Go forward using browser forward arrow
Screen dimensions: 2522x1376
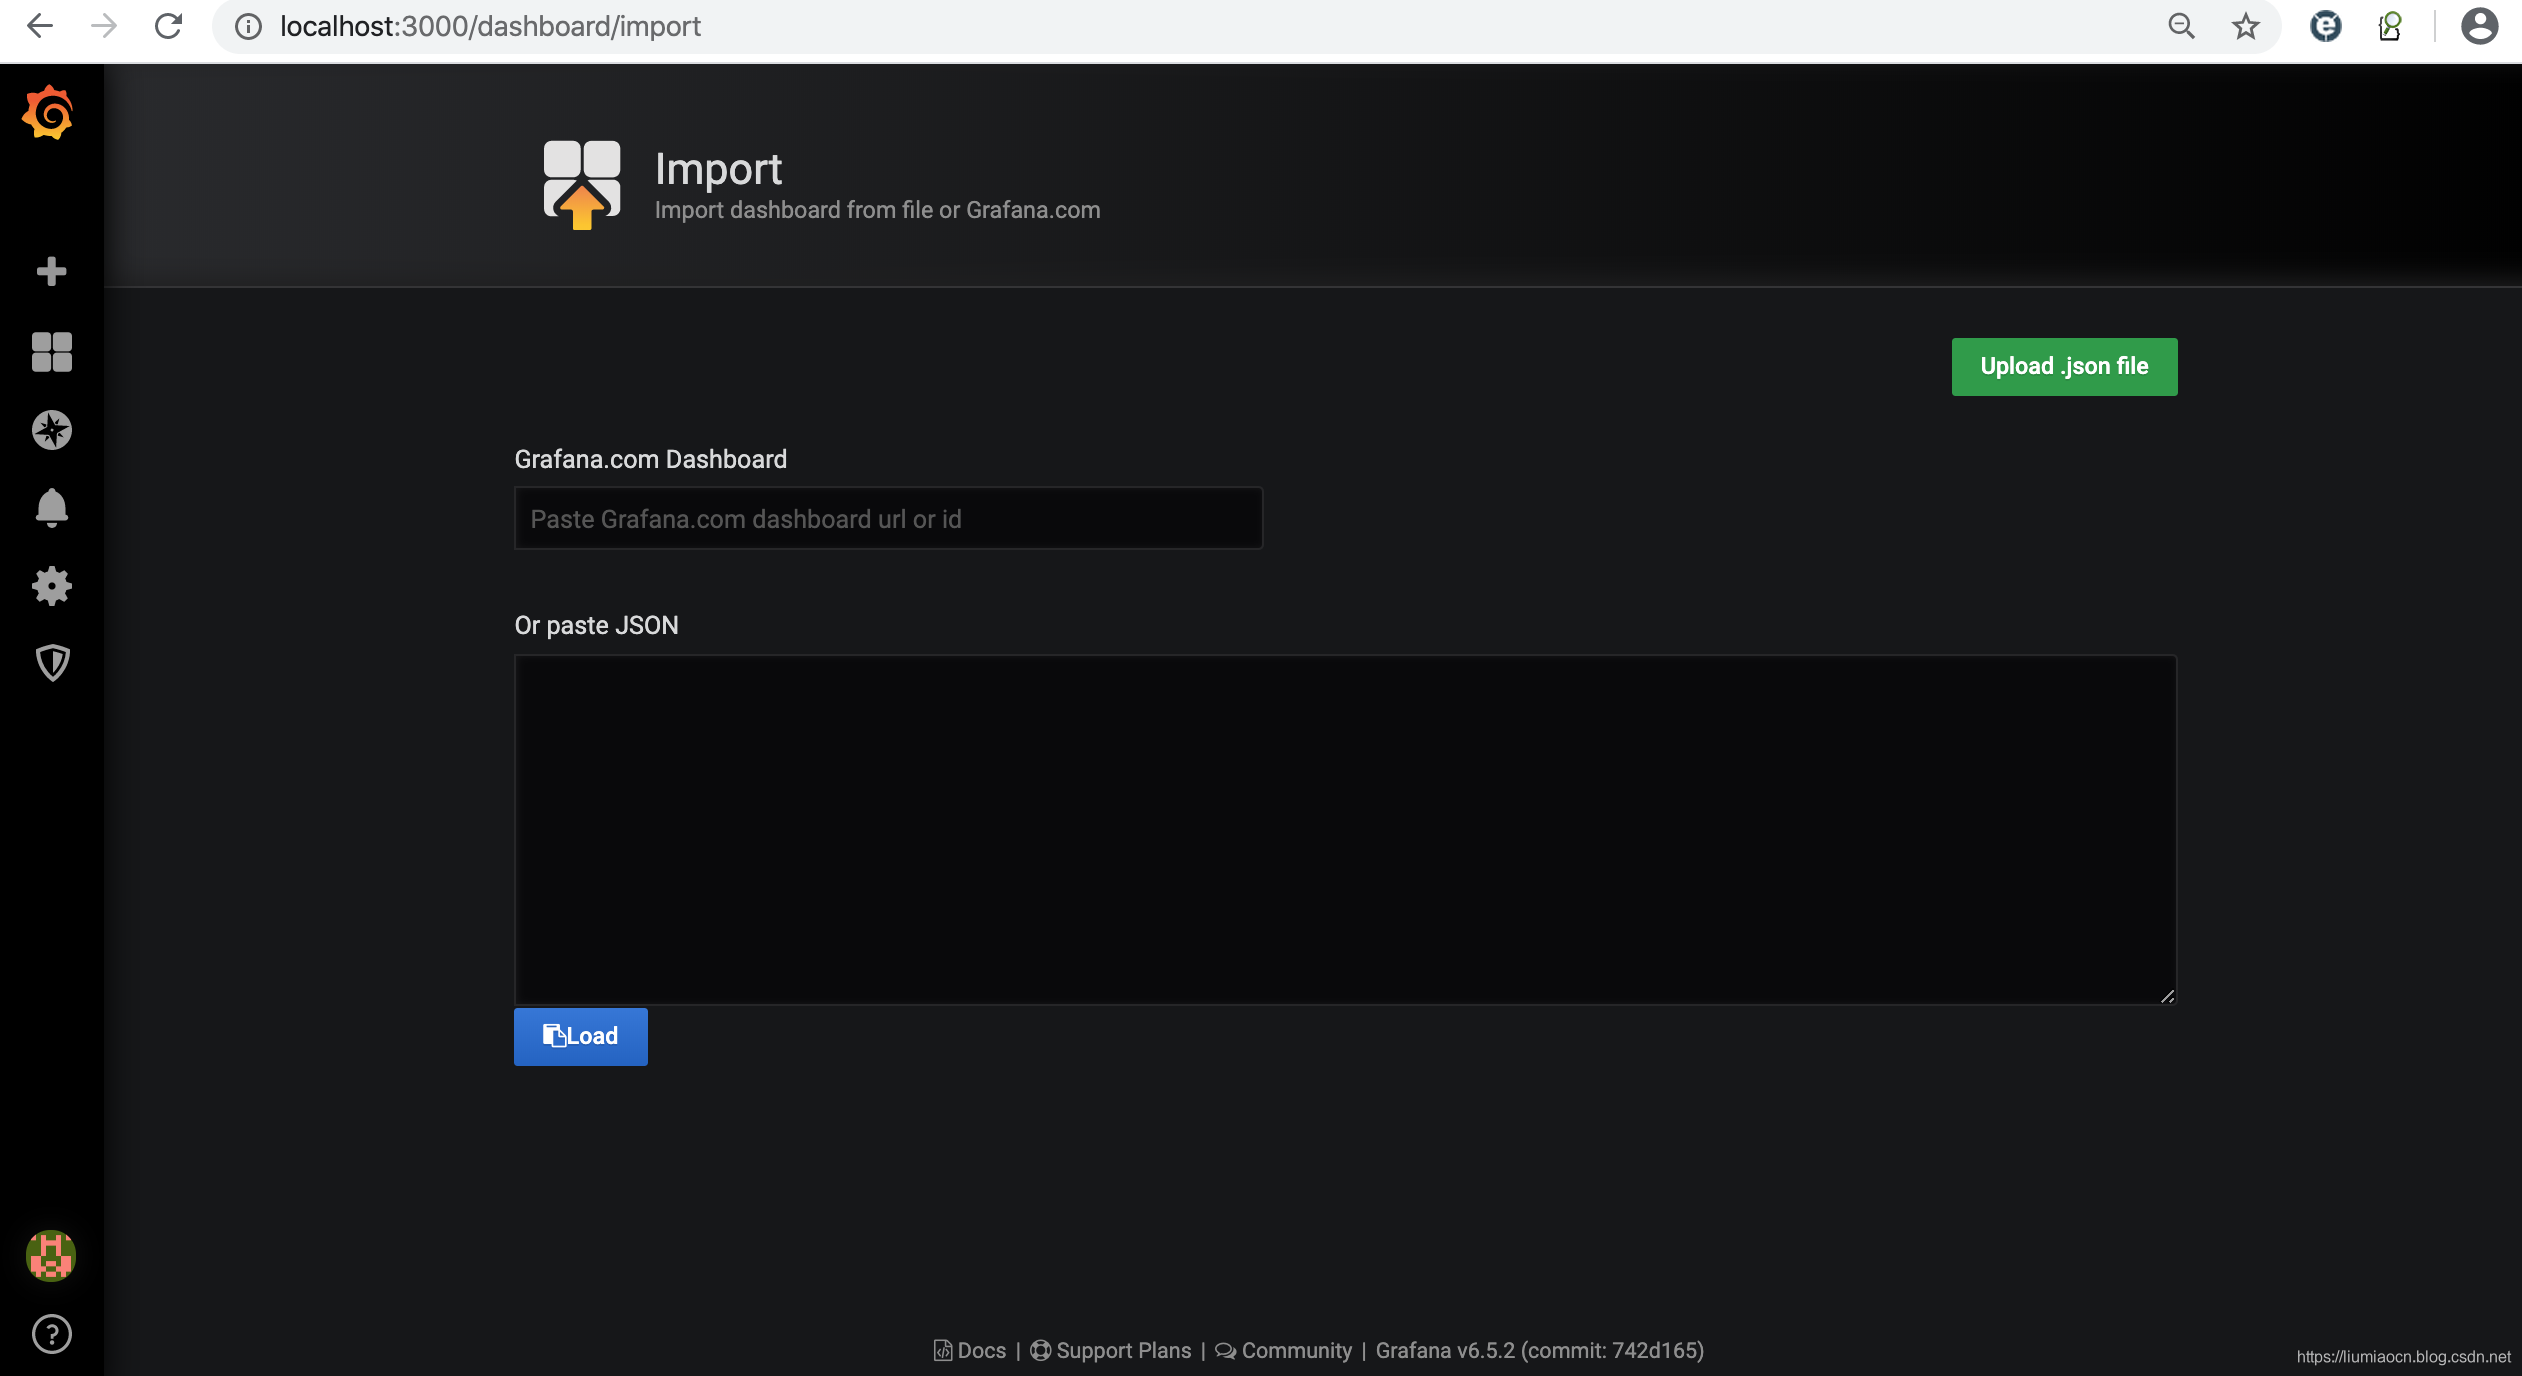(x=104, y=26)
